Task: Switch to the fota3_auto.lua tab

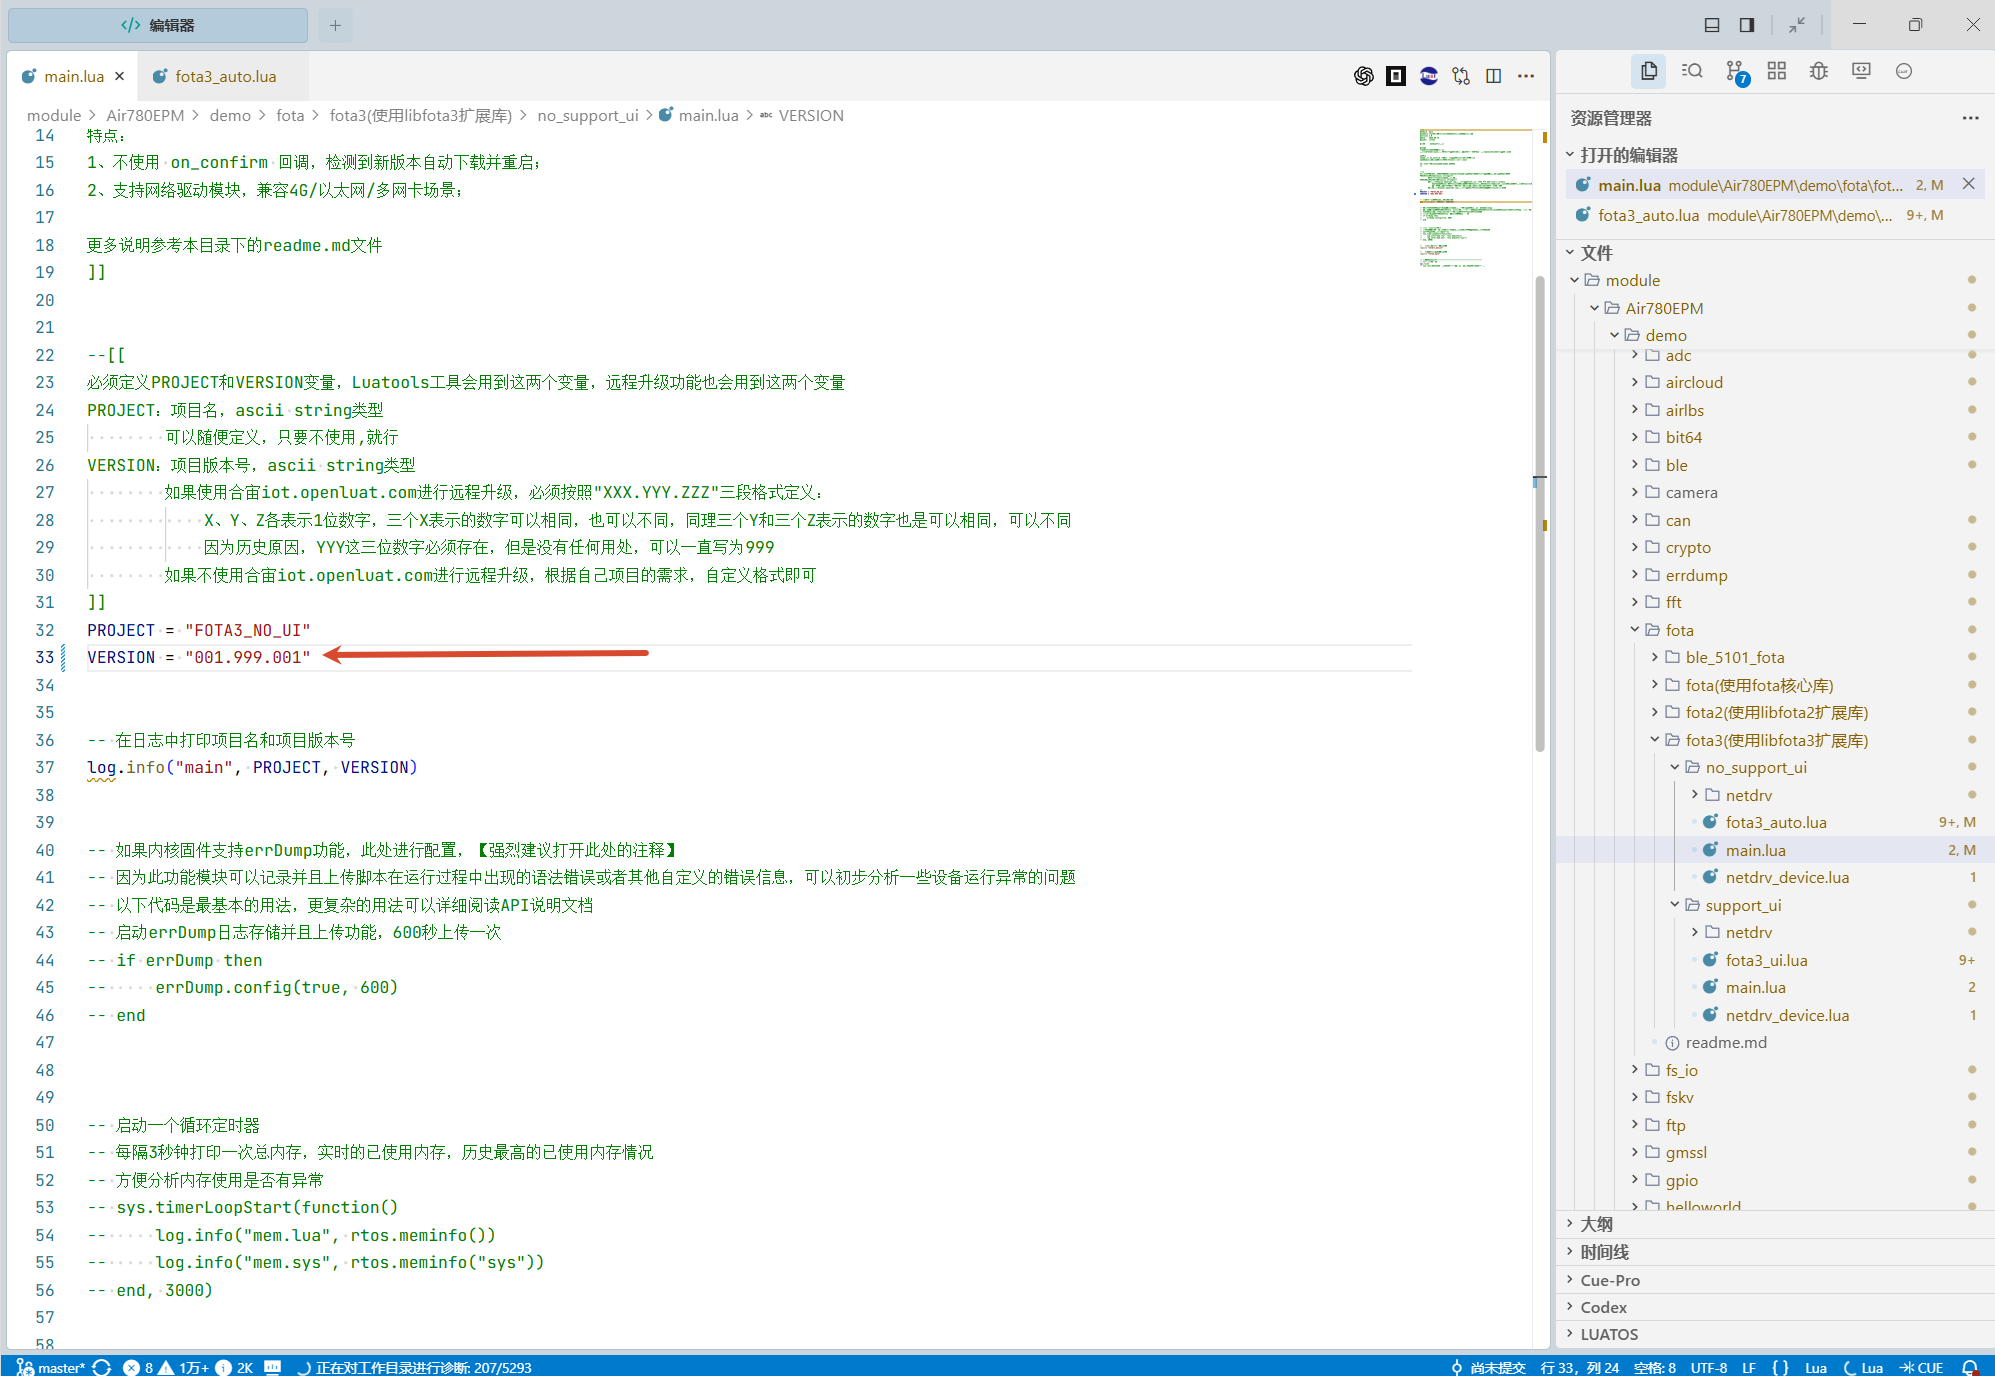Action: tap(225, 76)
